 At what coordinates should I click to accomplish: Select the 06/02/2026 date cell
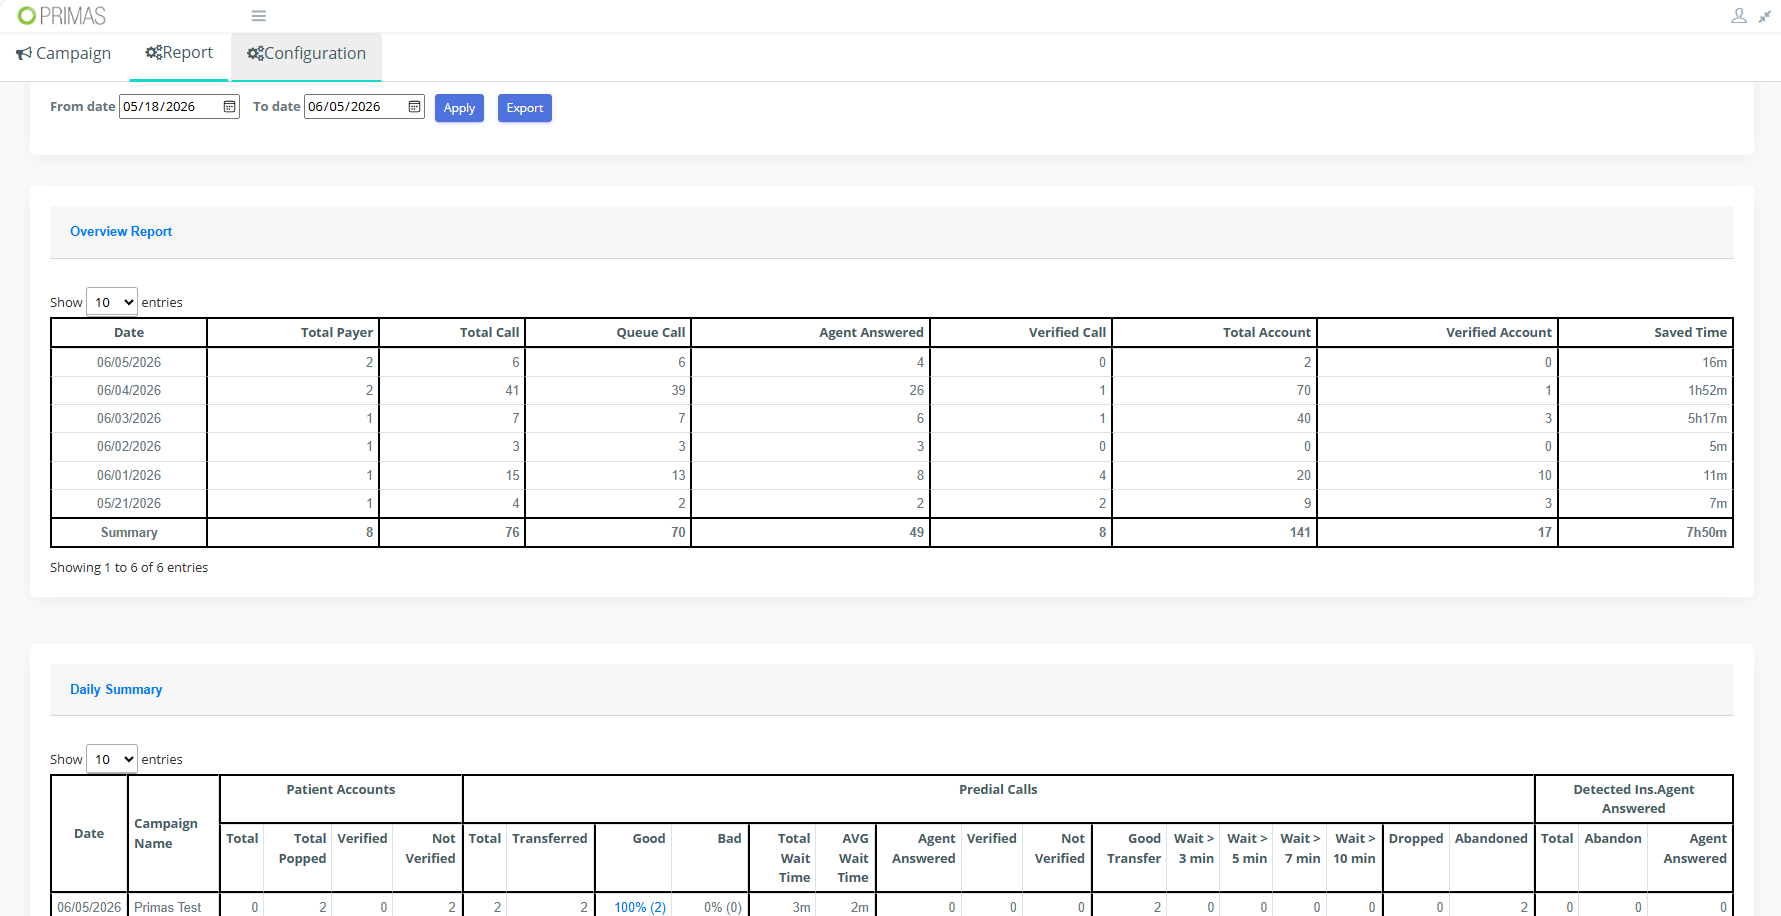pos(129,446)
